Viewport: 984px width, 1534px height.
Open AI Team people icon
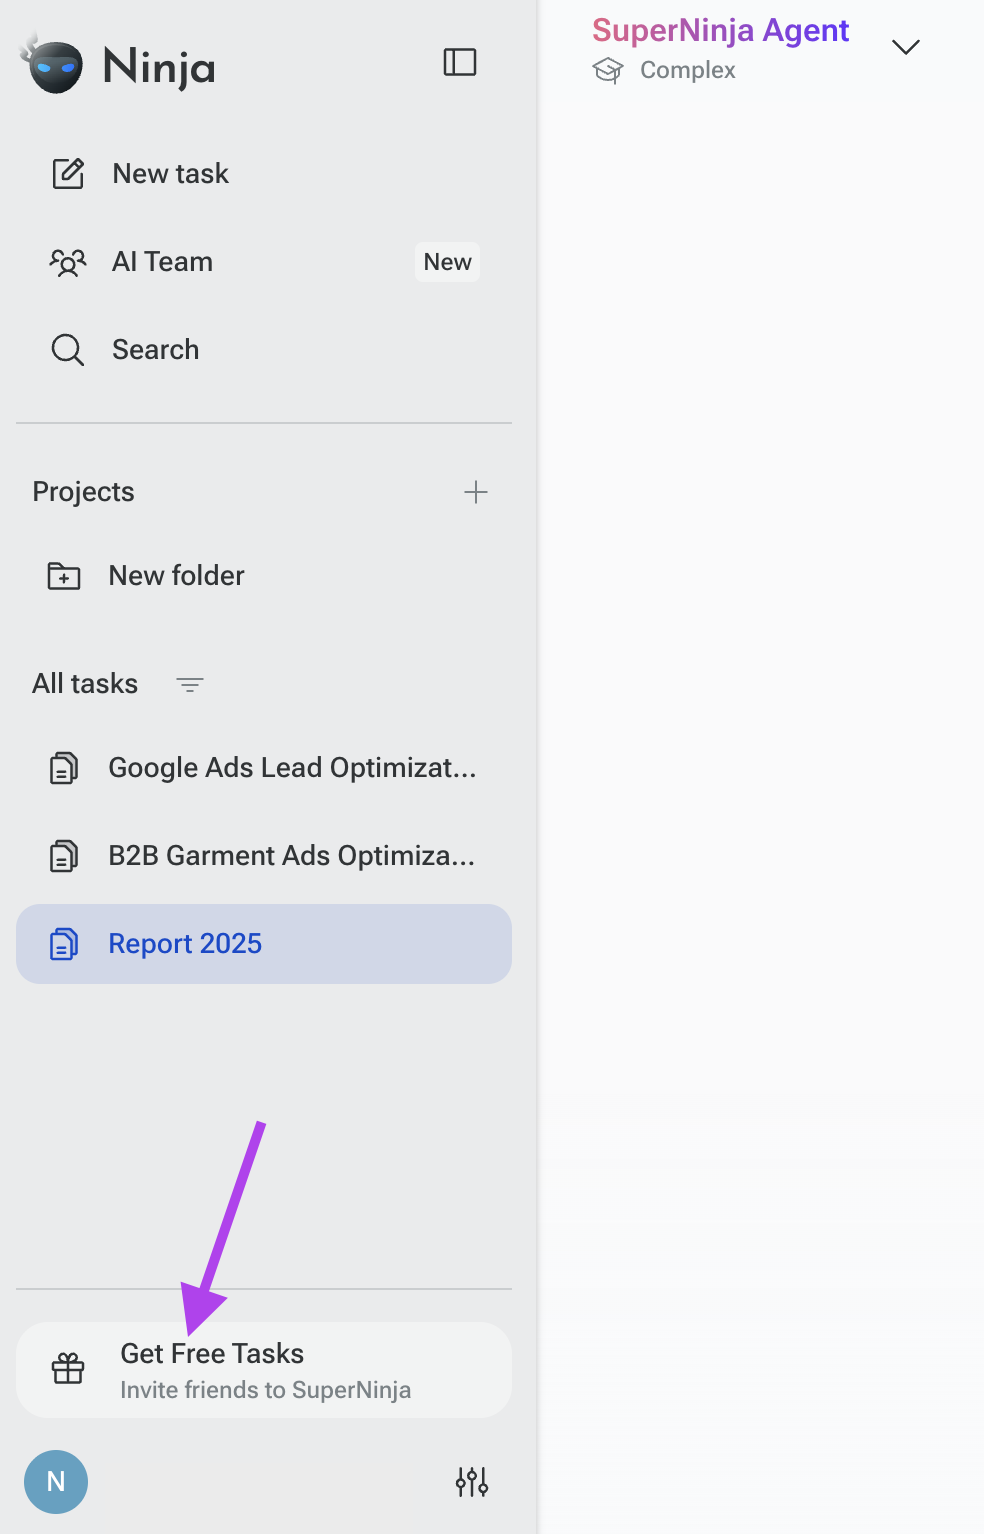[x=68, y=262]
